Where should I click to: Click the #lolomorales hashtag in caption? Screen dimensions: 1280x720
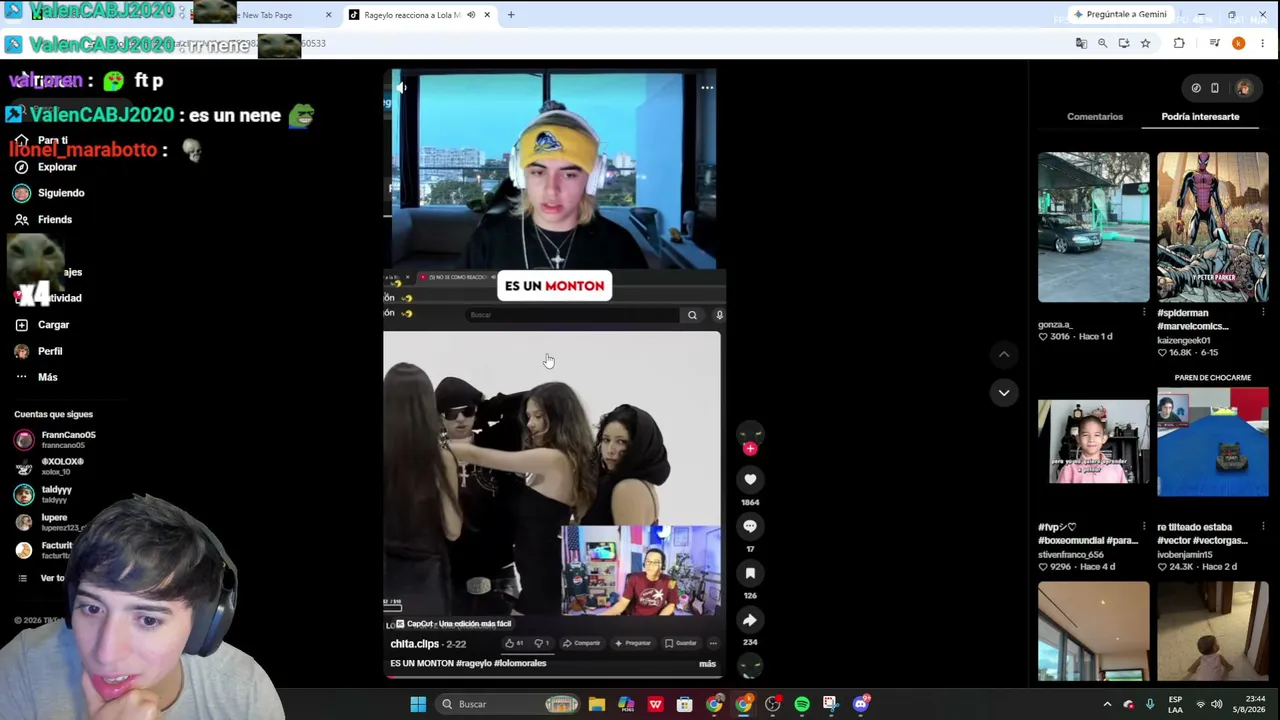tap(520, 664)
